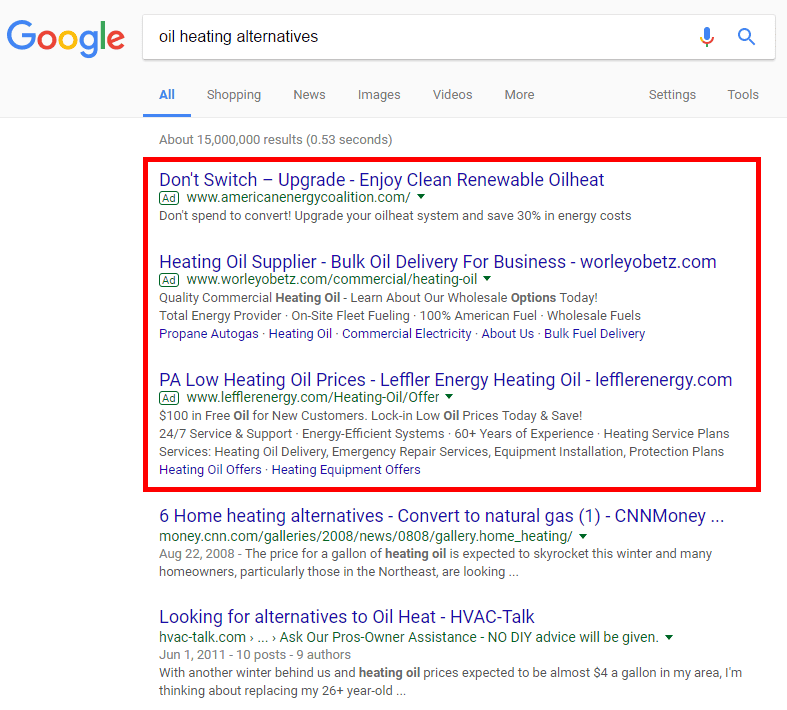Open the Settings menu

(x=672, y=95)
